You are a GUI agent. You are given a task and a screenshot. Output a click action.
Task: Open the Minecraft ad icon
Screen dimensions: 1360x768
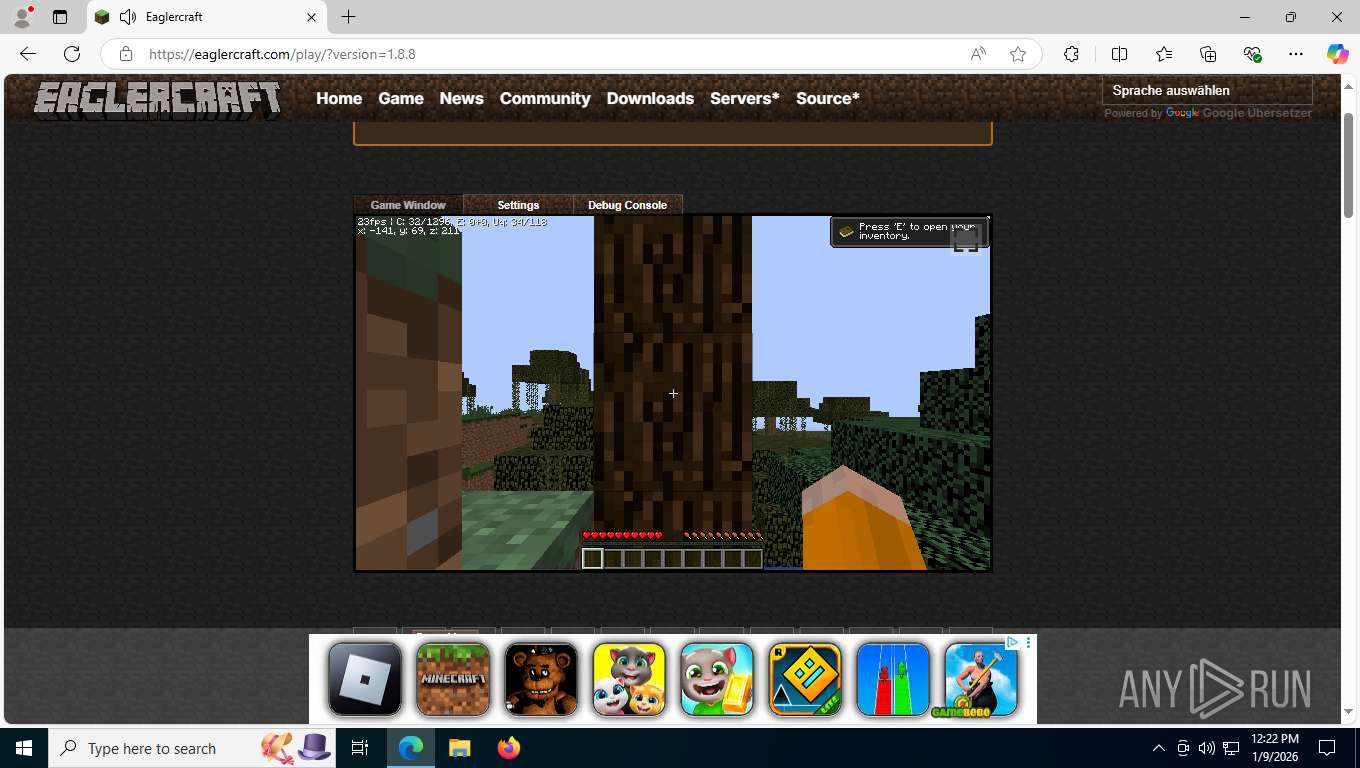(453, 679)
